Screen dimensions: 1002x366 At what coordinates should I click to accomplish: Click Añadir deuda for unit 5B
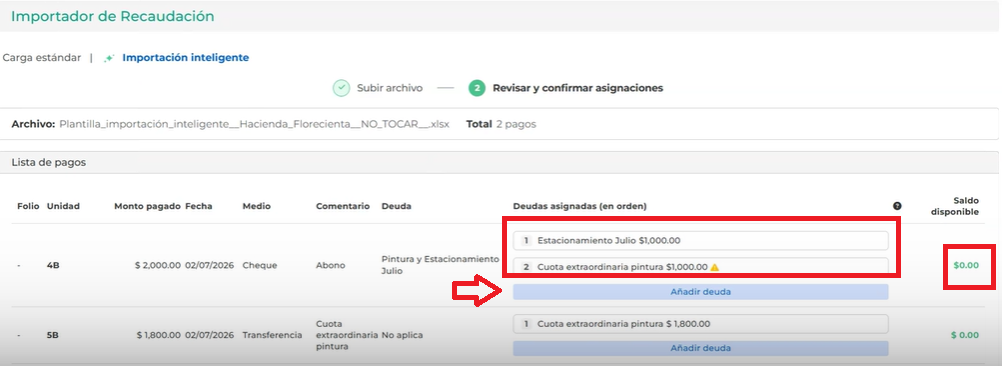(700, 348)
